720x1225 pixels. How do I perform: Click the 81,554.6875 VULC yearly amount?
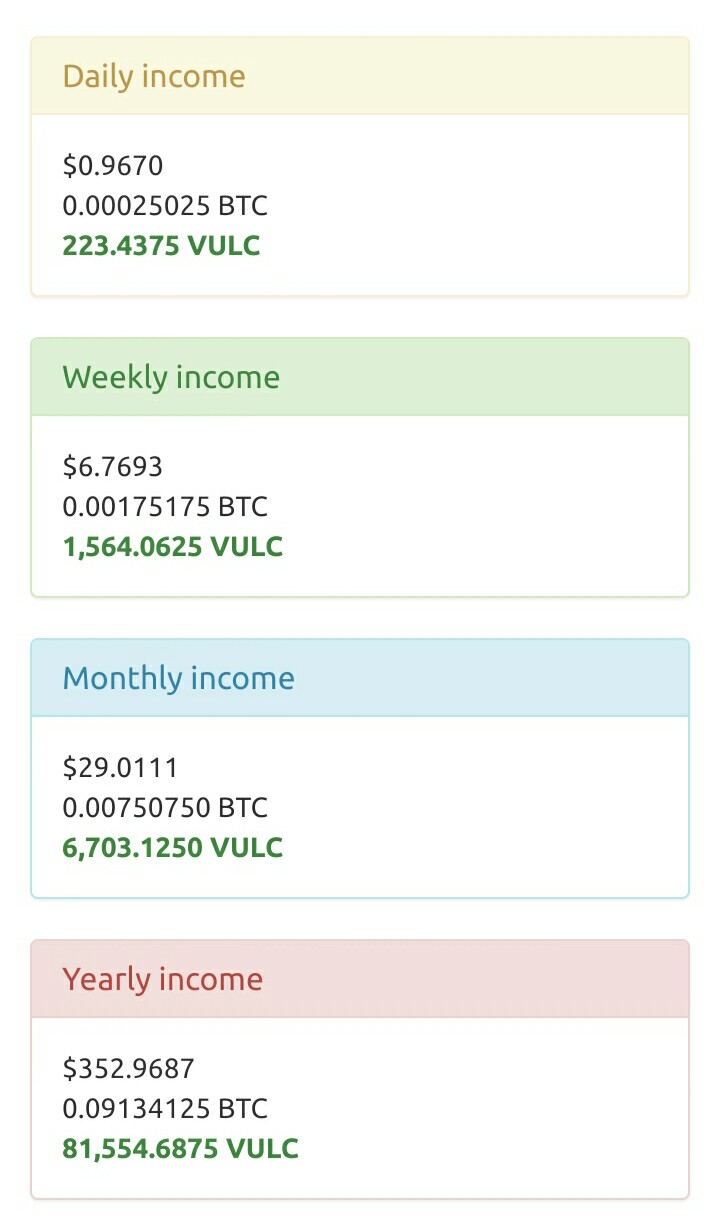coord(181,1149)
